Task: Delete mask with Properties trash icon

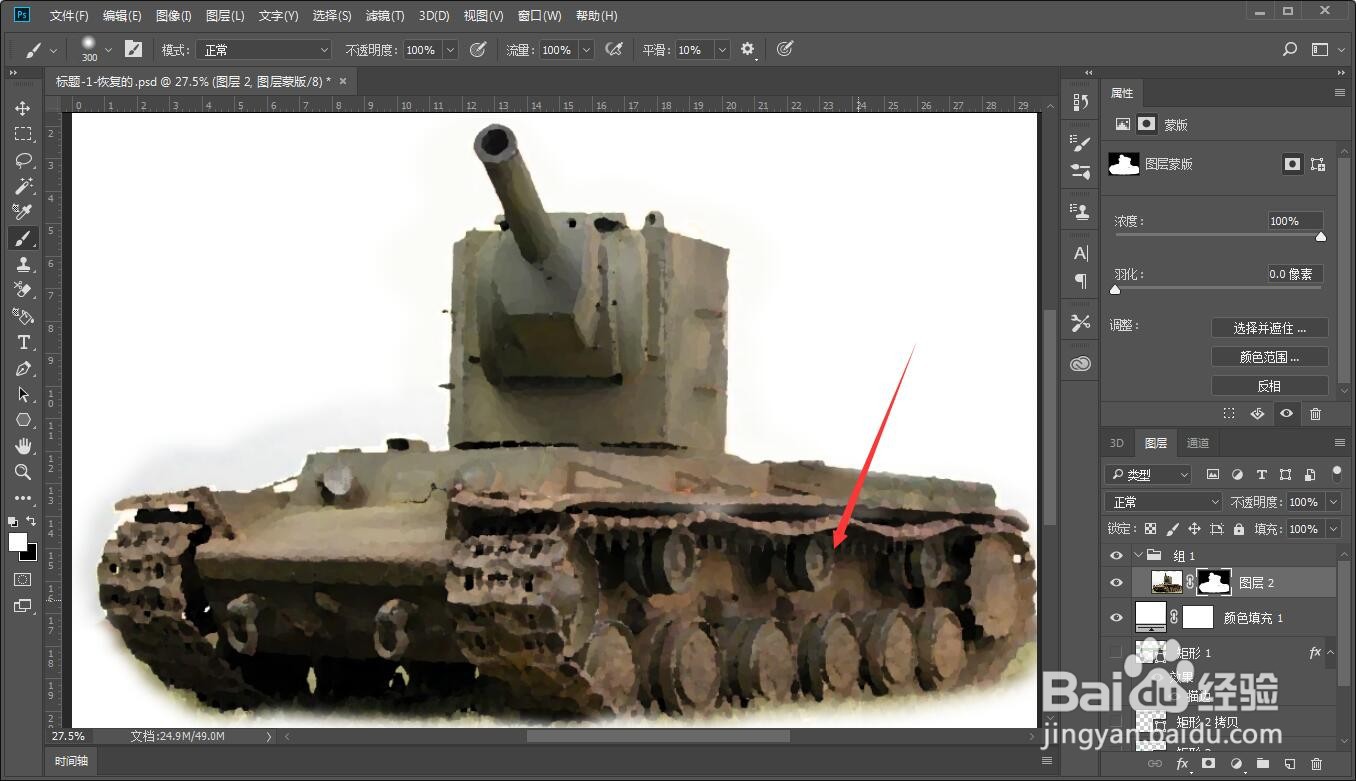Action: (x=1316, y=413)
